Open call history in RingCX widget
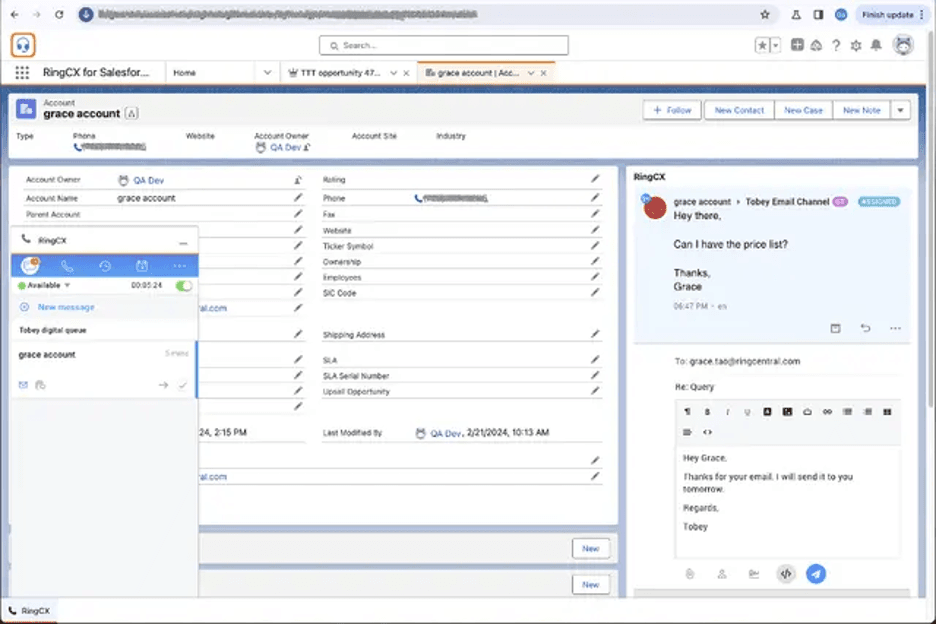The image size is (936, 624). point(104,266)
